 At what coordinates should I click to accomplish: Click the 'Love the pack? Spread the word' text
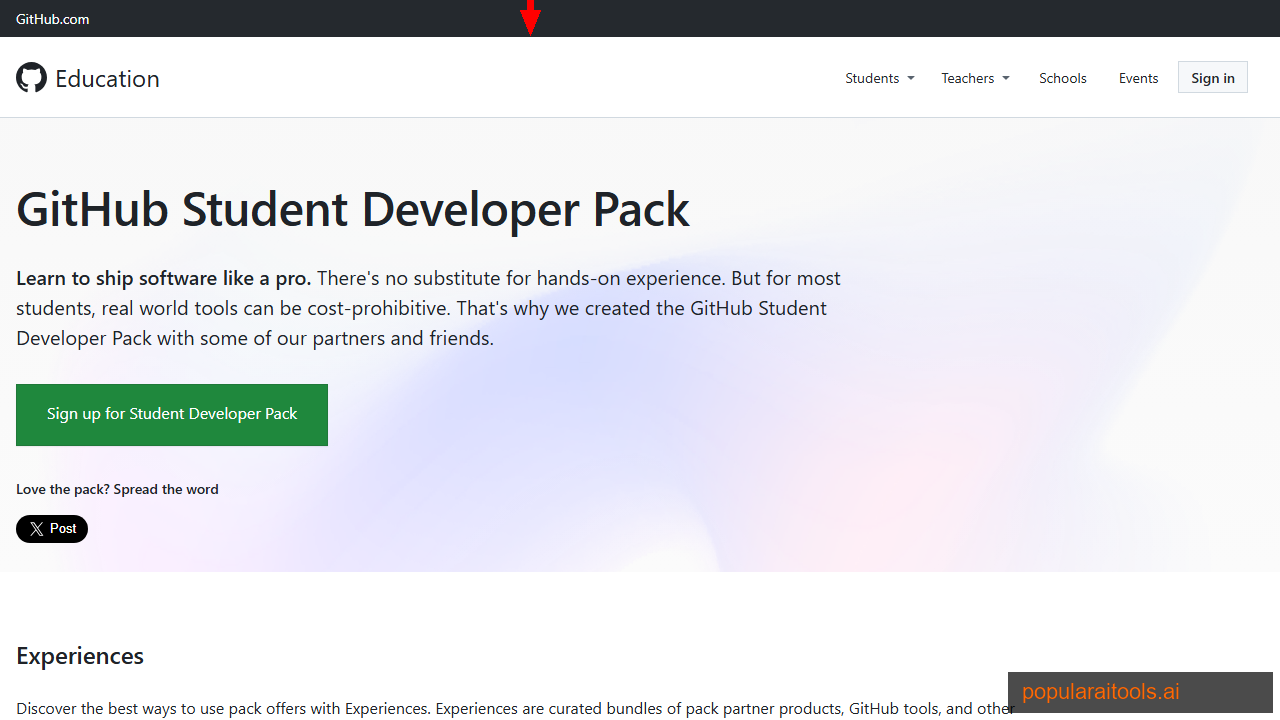coord(117,489)
